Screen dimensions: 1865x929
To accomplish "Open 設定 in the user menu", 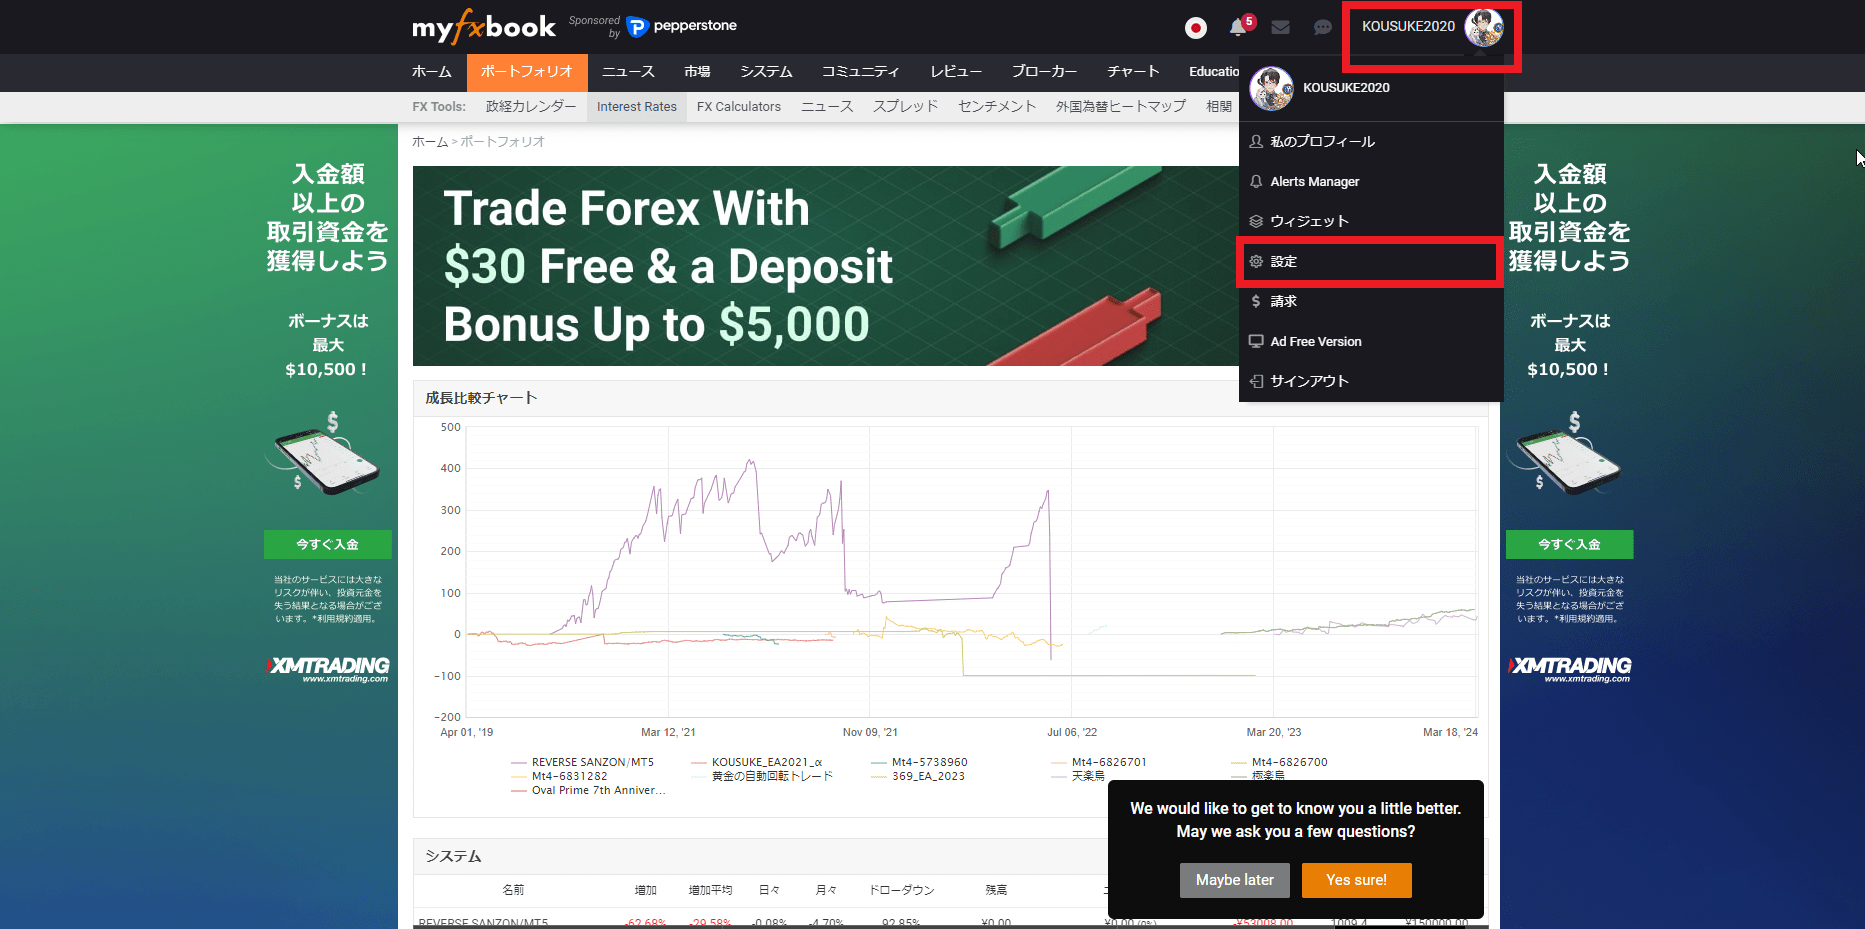I will (x=1371, y=262).
